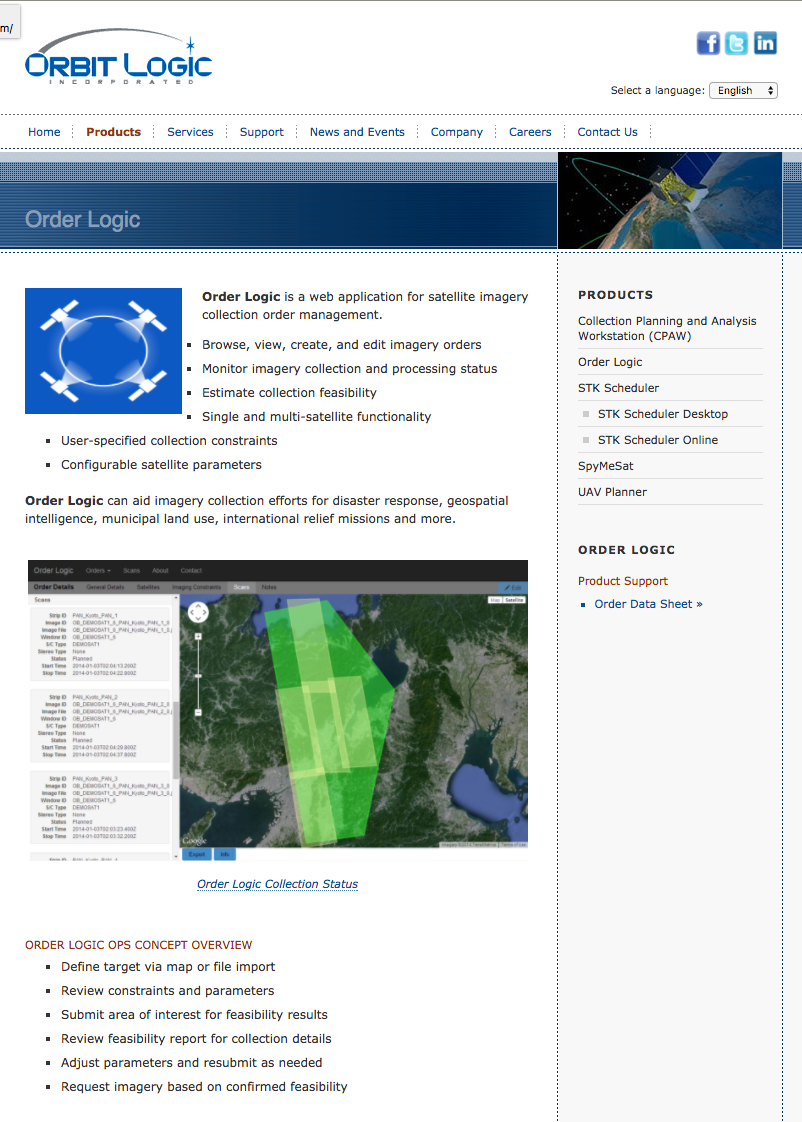Click the Order Logic page title
This screenshot has height=1122, width=802.
point(82,219)
